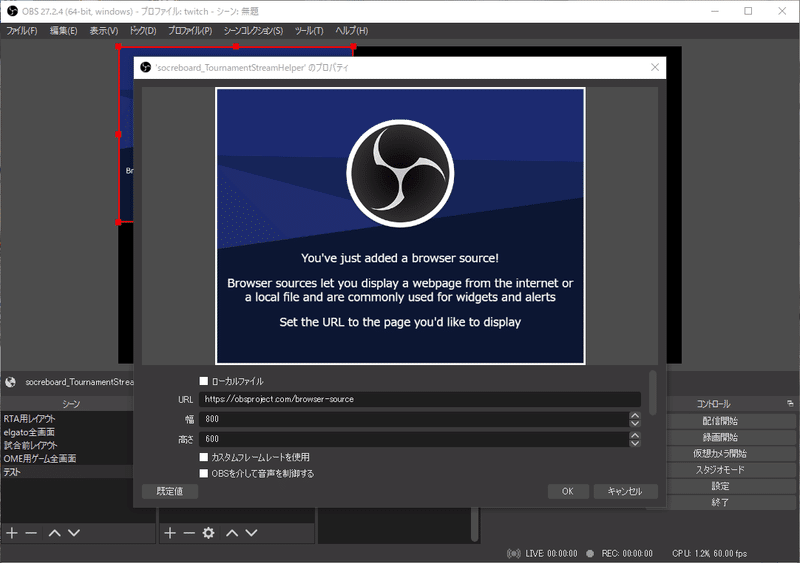
Task: Open the ドック(D) menu
Action: click(x=142, y=31)
